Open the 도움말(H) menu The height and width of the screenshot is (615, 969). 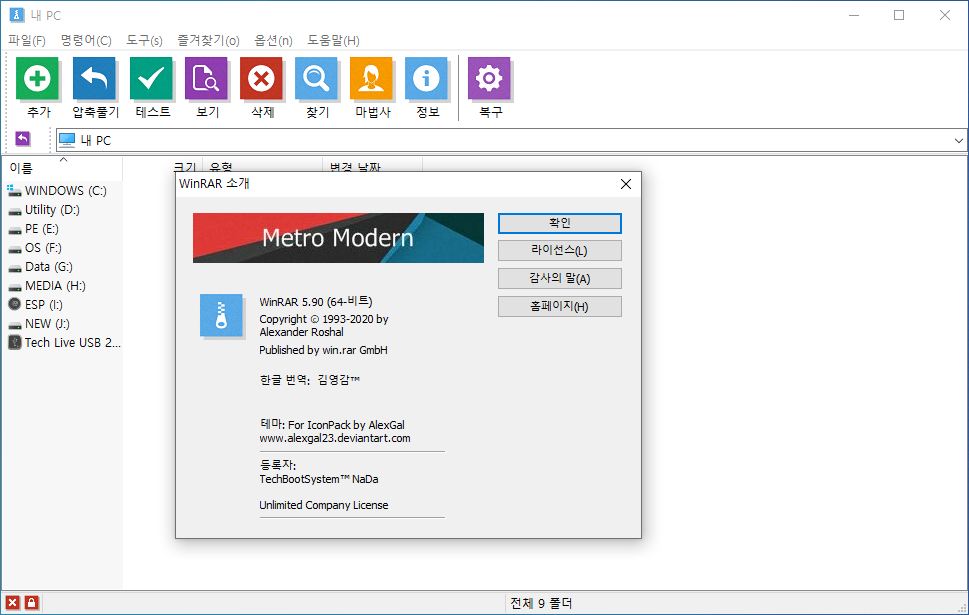pos(333,40)
